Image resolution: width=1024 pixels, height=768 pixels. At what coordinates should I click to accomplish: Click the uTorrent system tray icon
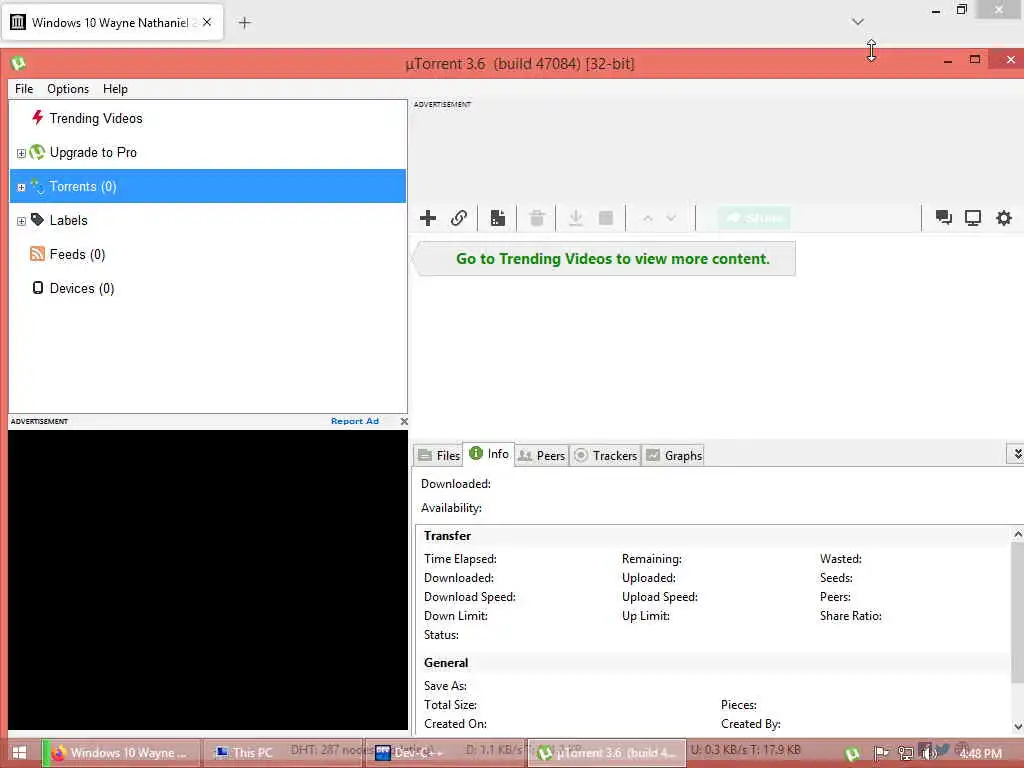click(x=852, y=754)
